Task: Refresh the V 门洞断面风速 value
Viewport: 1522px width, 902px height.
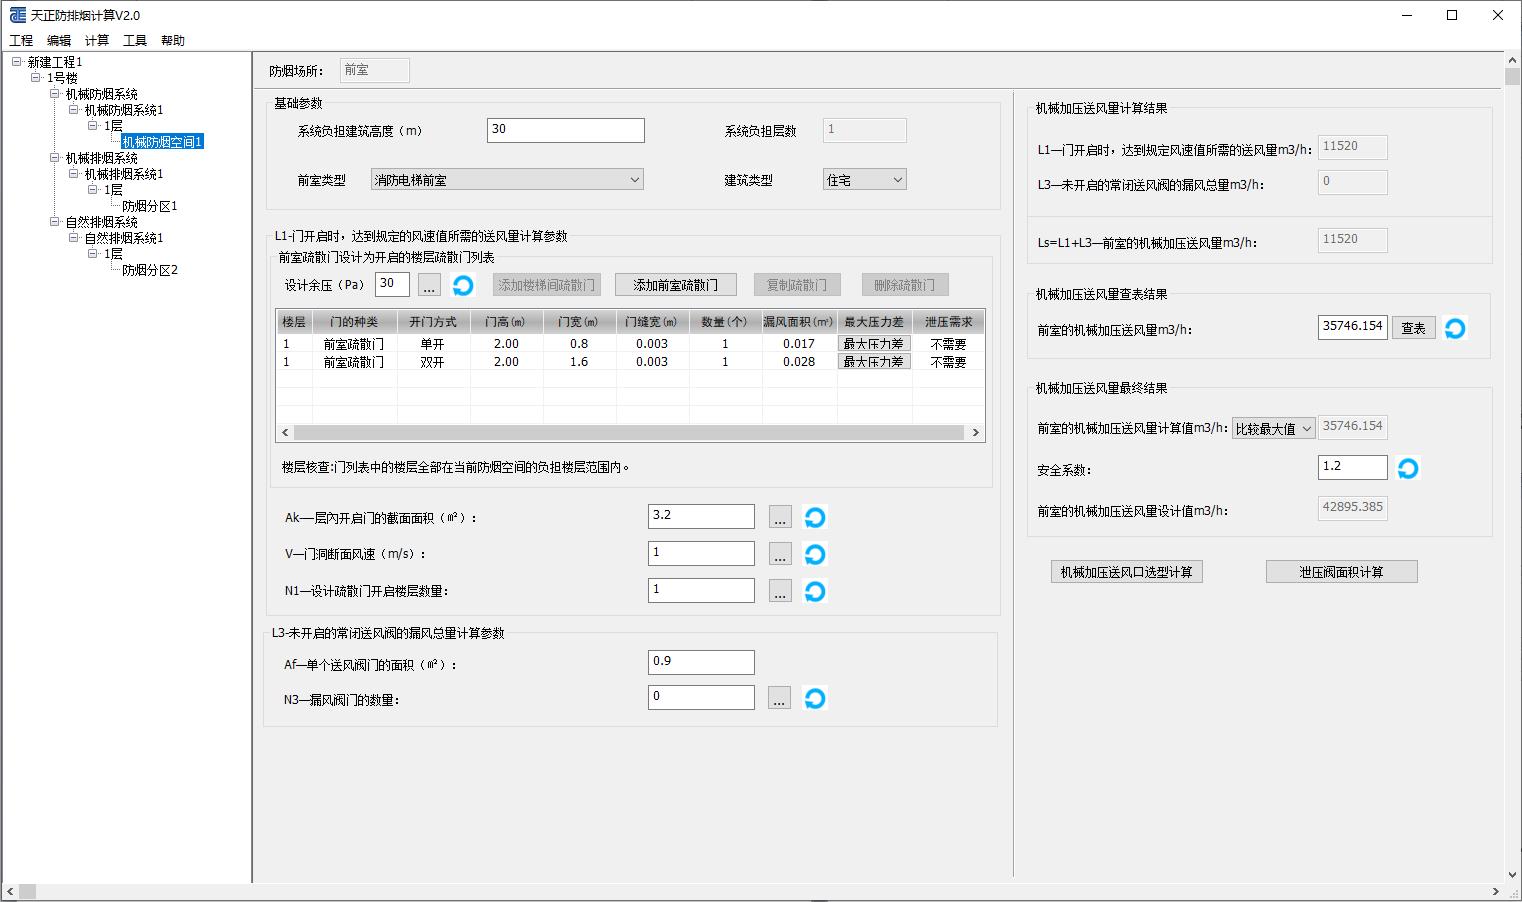Action: tap(815, 555)
